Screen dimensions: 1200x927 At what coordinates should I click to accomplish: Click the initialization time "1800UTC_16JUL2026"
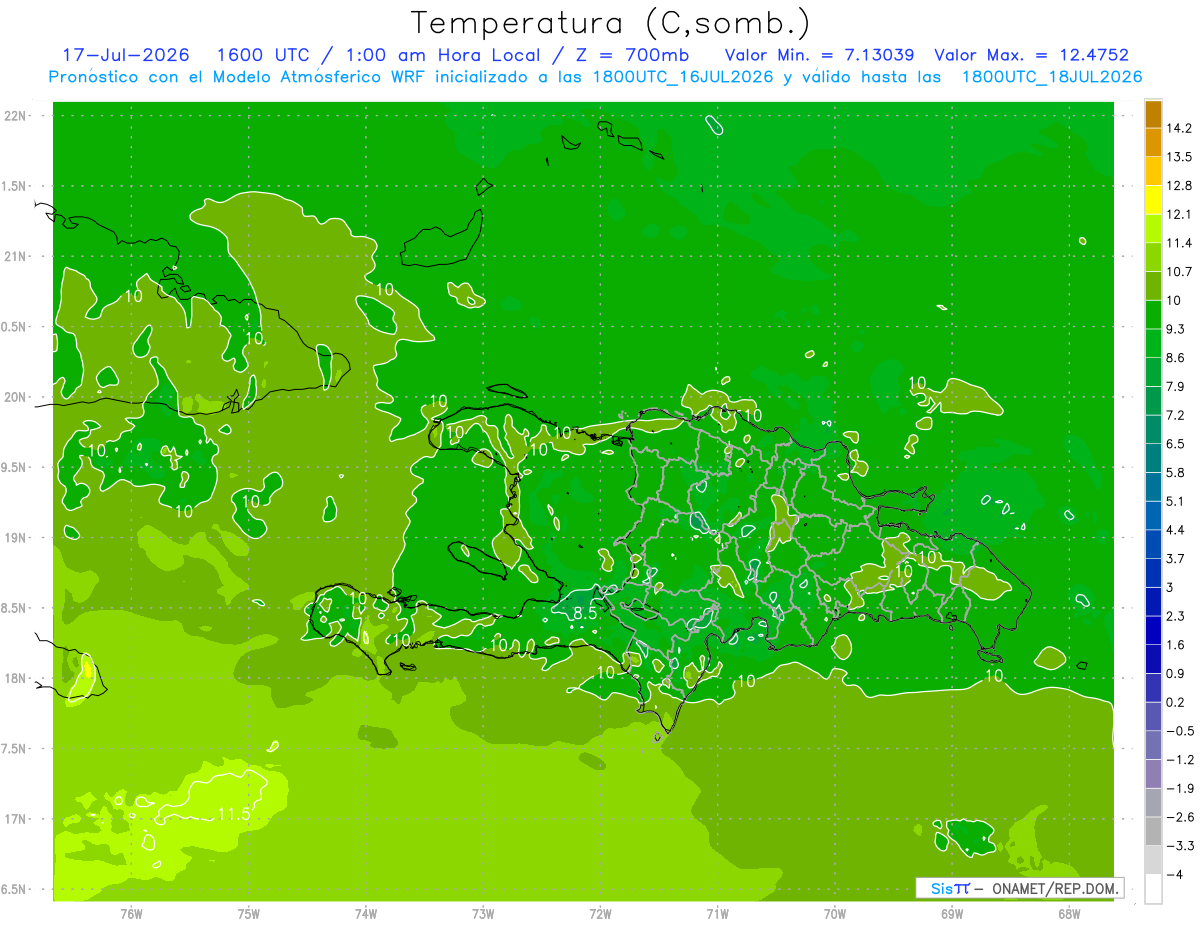tap(682, 77)
